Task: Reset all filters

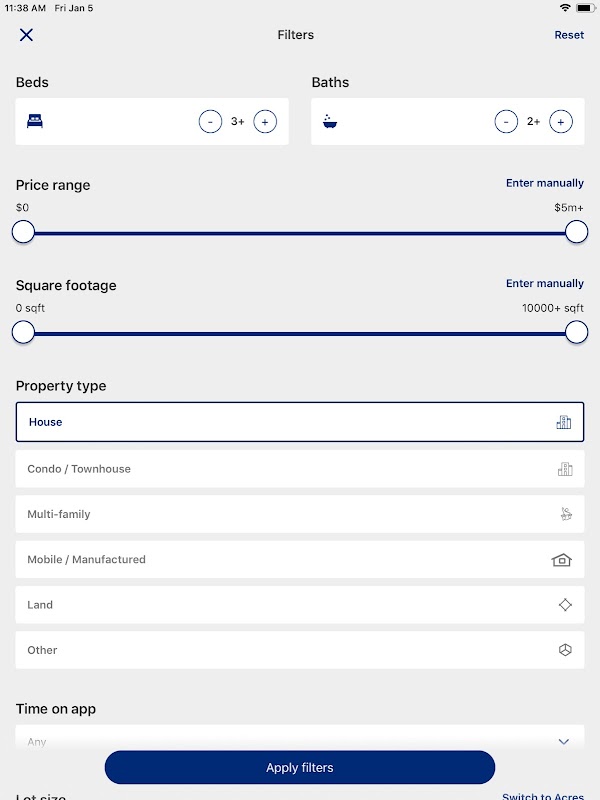Action: click(569, 35)
